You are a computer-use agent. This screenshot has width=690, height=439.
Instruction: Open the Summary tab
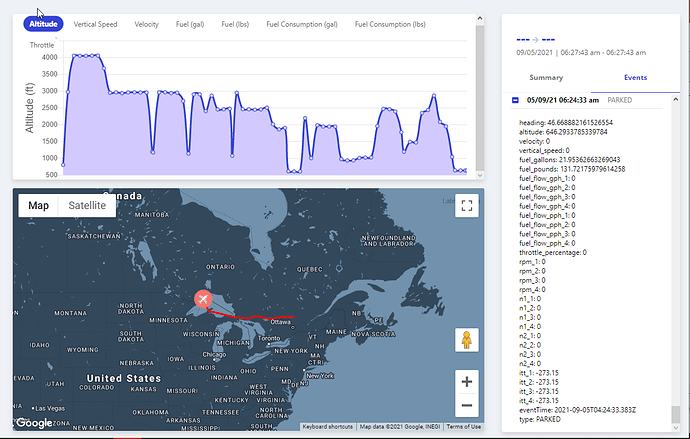(545, 77)
